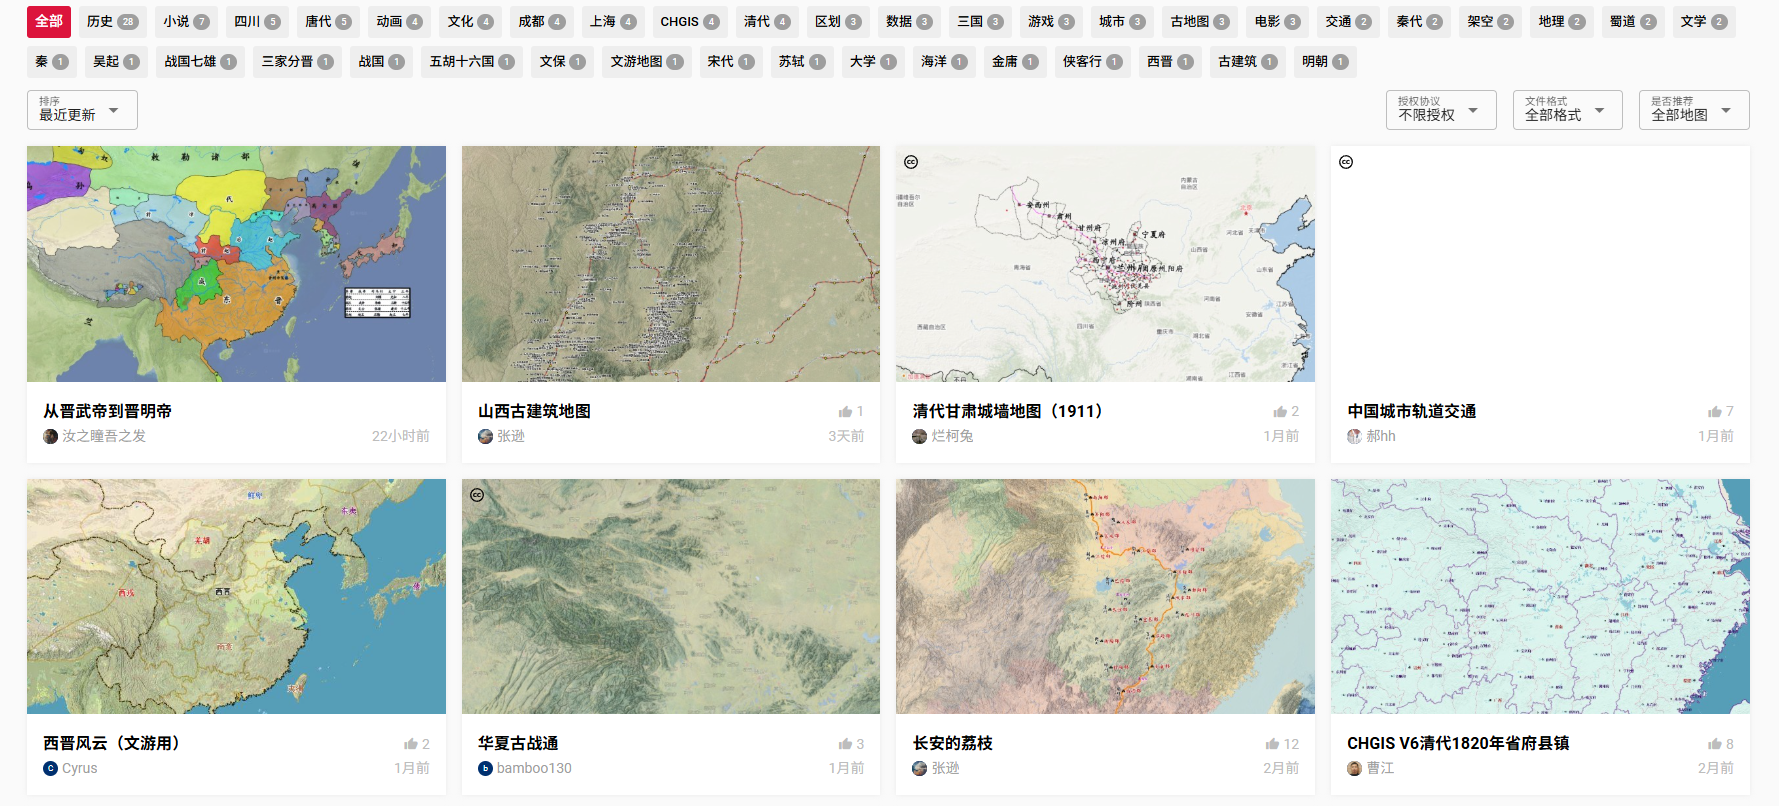Expand the 授权协议 license dropdown
Viewport: 1779px width, 806px height.
point(1440,110)
